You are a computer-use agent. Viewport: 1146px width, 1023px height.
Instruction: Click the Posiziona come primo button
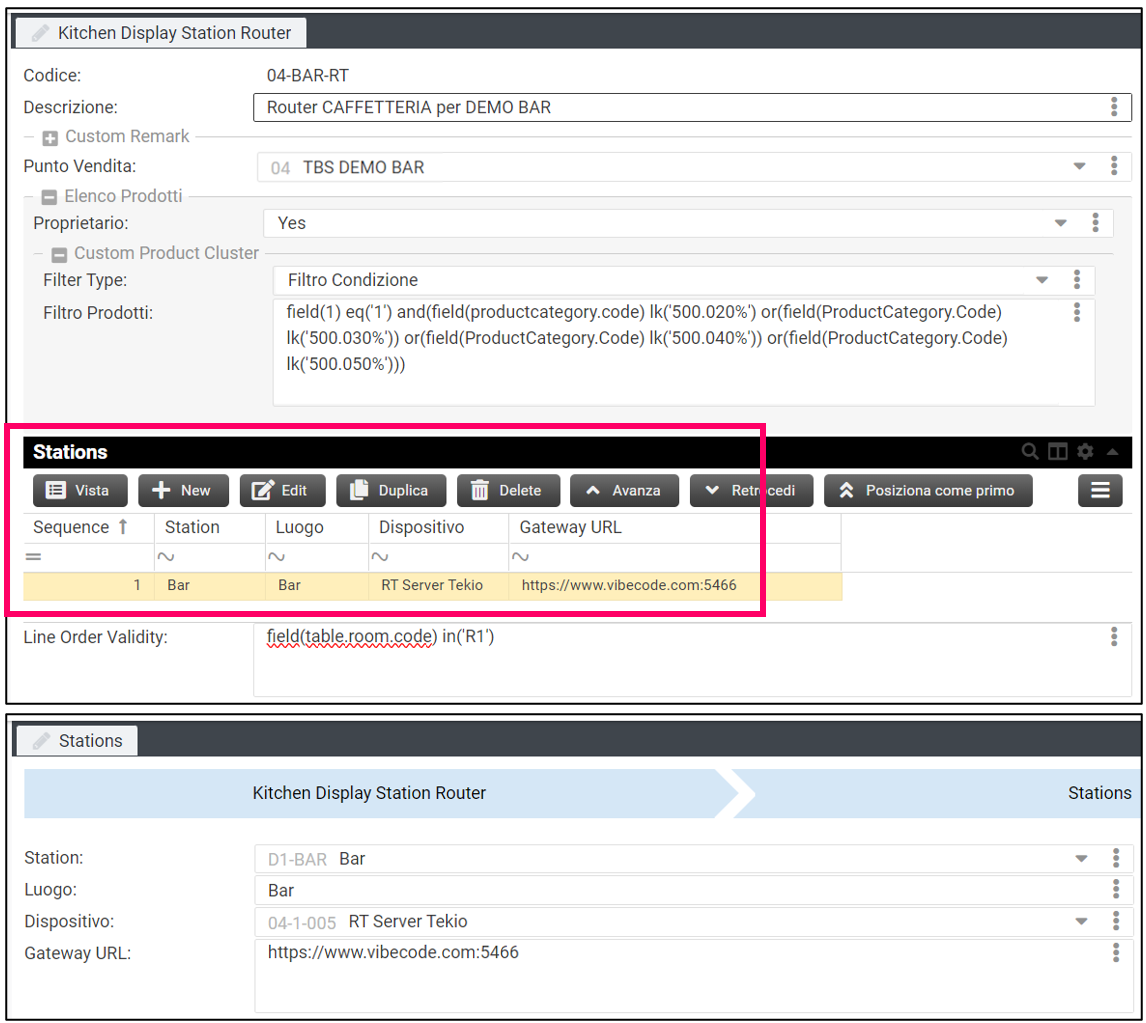(x=927, y=490)
